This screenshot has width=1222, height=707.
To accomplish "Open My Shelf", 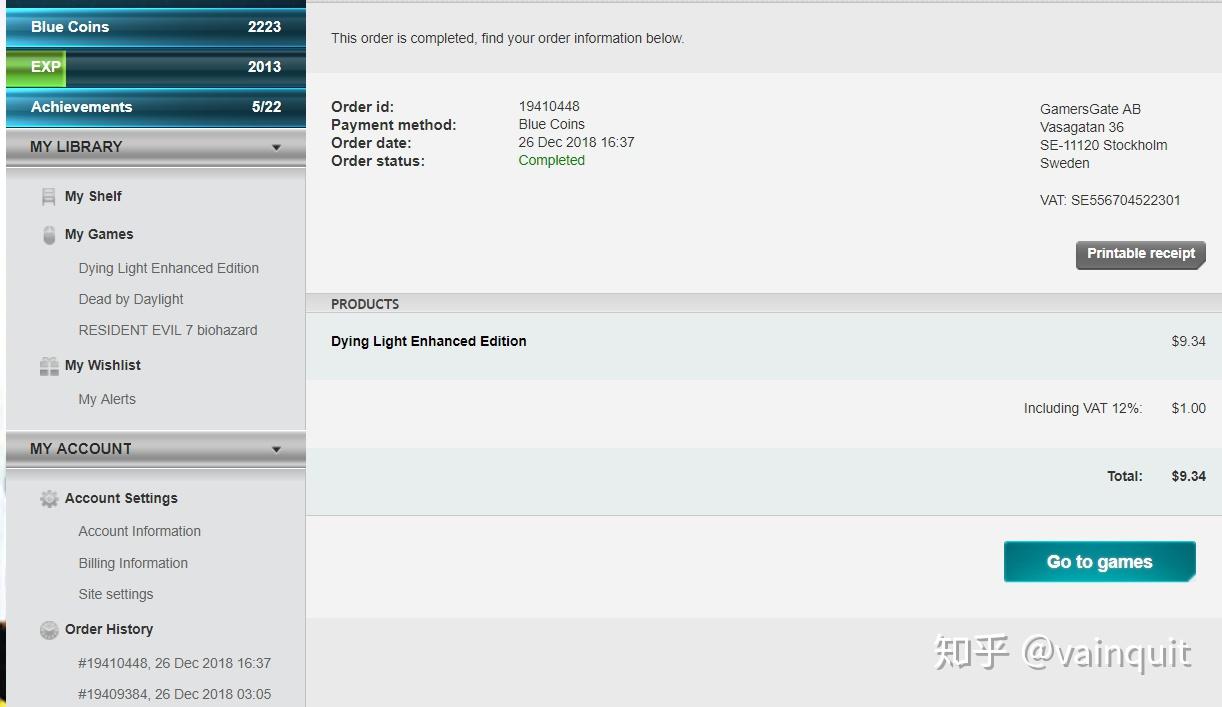I will coord(93,196).
